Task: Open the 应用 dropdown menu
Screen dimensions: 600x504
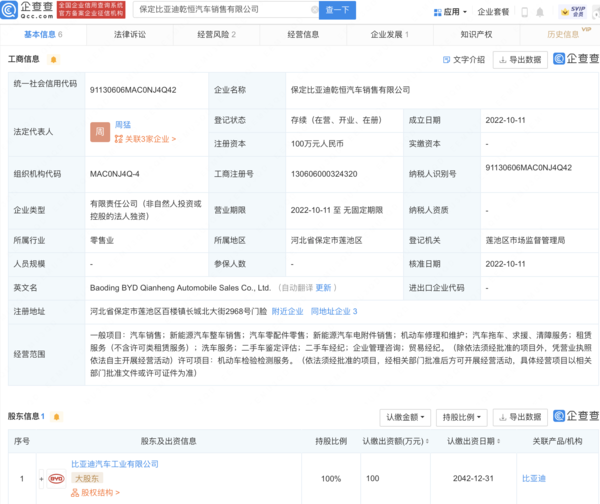Action: click(450, 12)
